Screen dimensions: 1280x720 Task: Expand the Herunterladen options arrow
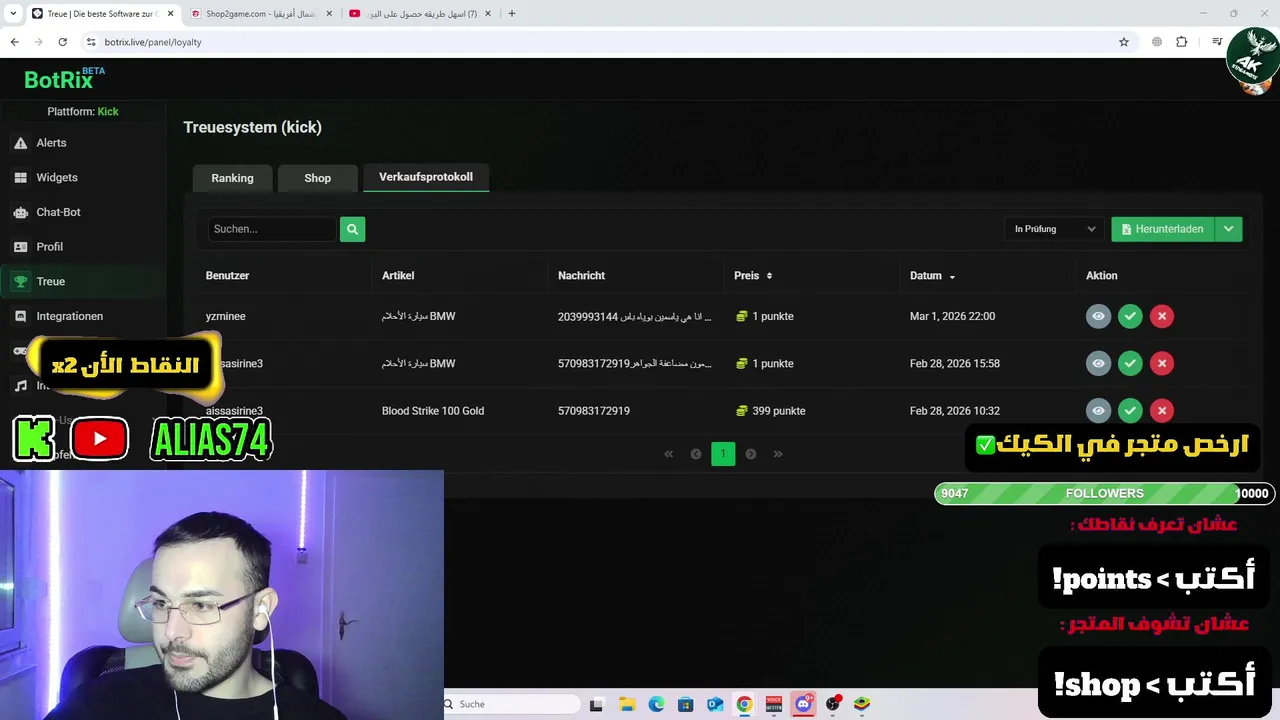coord(1229,229)
